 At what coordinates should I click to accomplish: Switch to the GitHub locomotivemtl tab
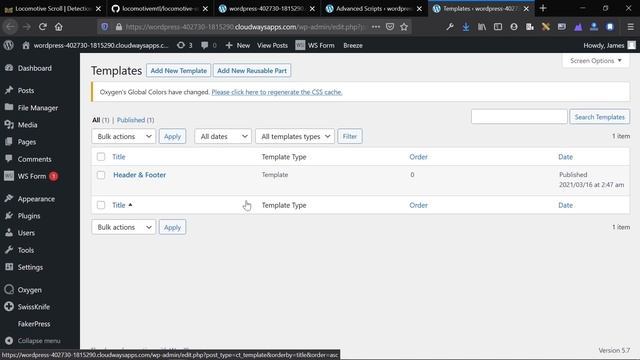(x=160, y=8)
